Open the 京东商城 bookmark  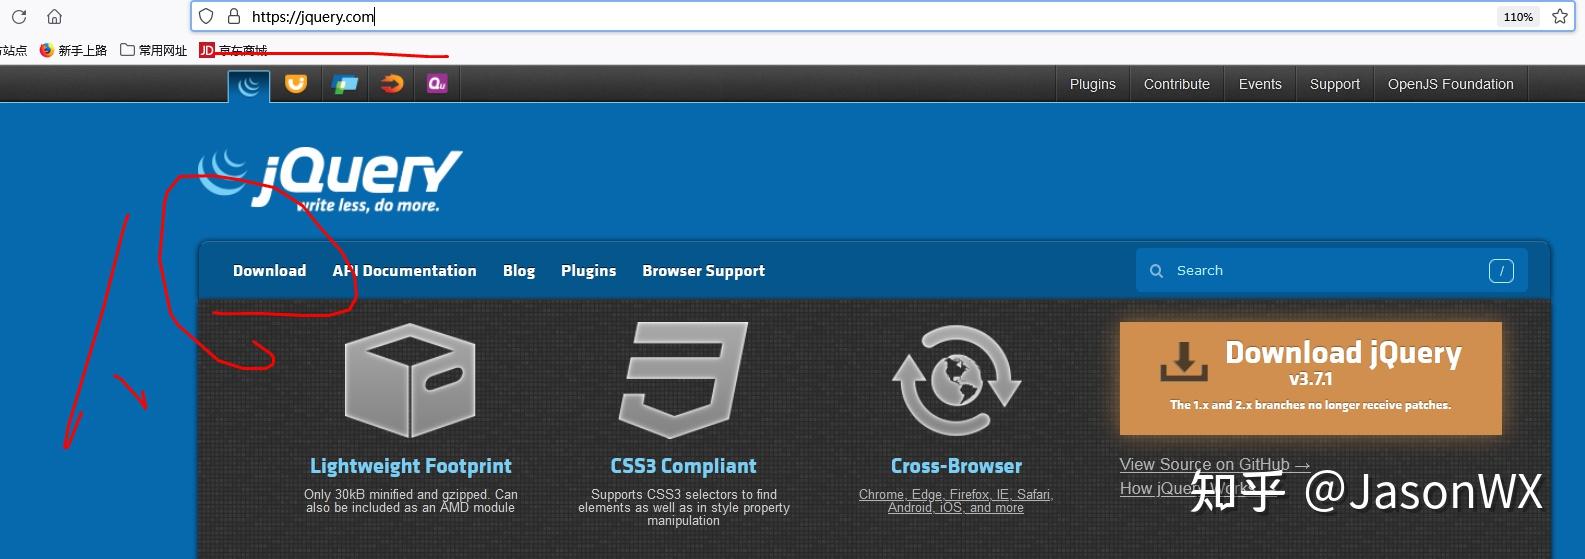click(234, 50)
